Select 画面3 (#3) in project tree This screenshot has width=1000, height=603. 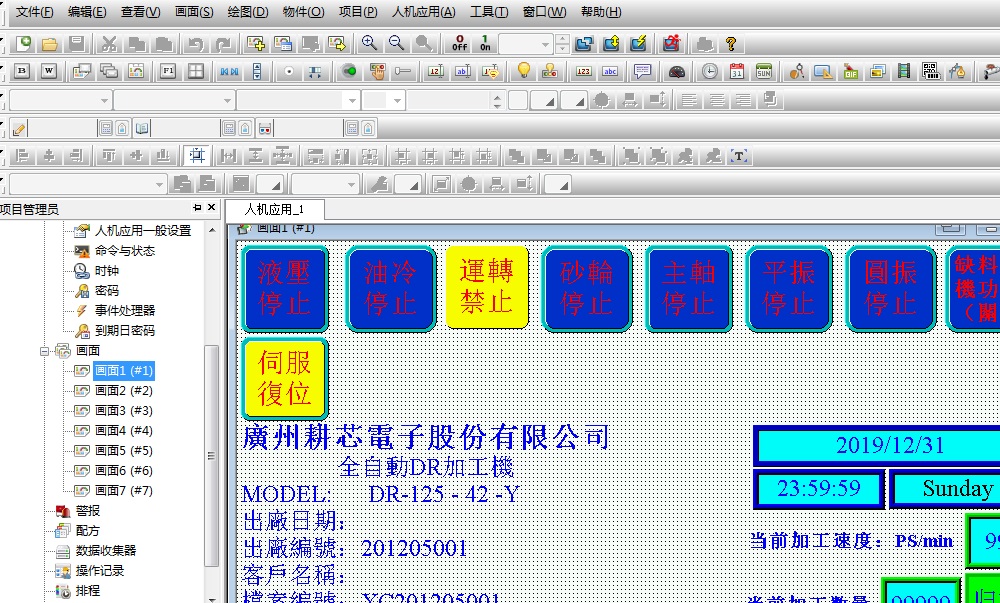(123, 411)
